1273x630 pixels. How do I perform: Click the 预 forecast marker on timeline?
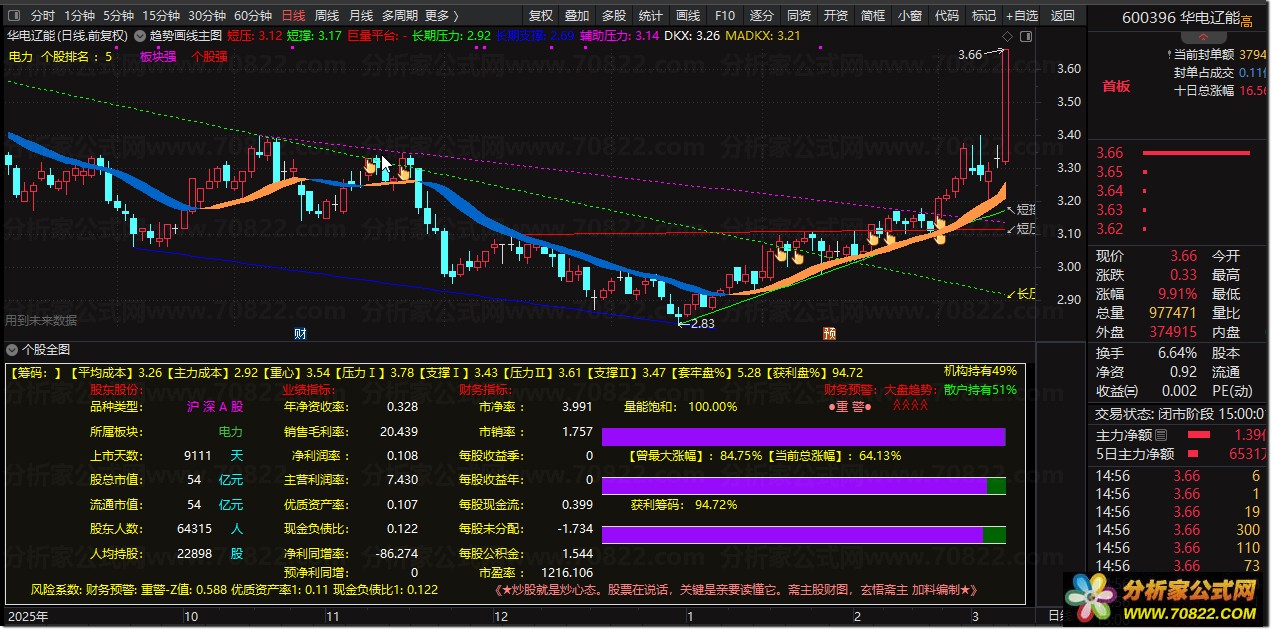click(x=829, y=332)
